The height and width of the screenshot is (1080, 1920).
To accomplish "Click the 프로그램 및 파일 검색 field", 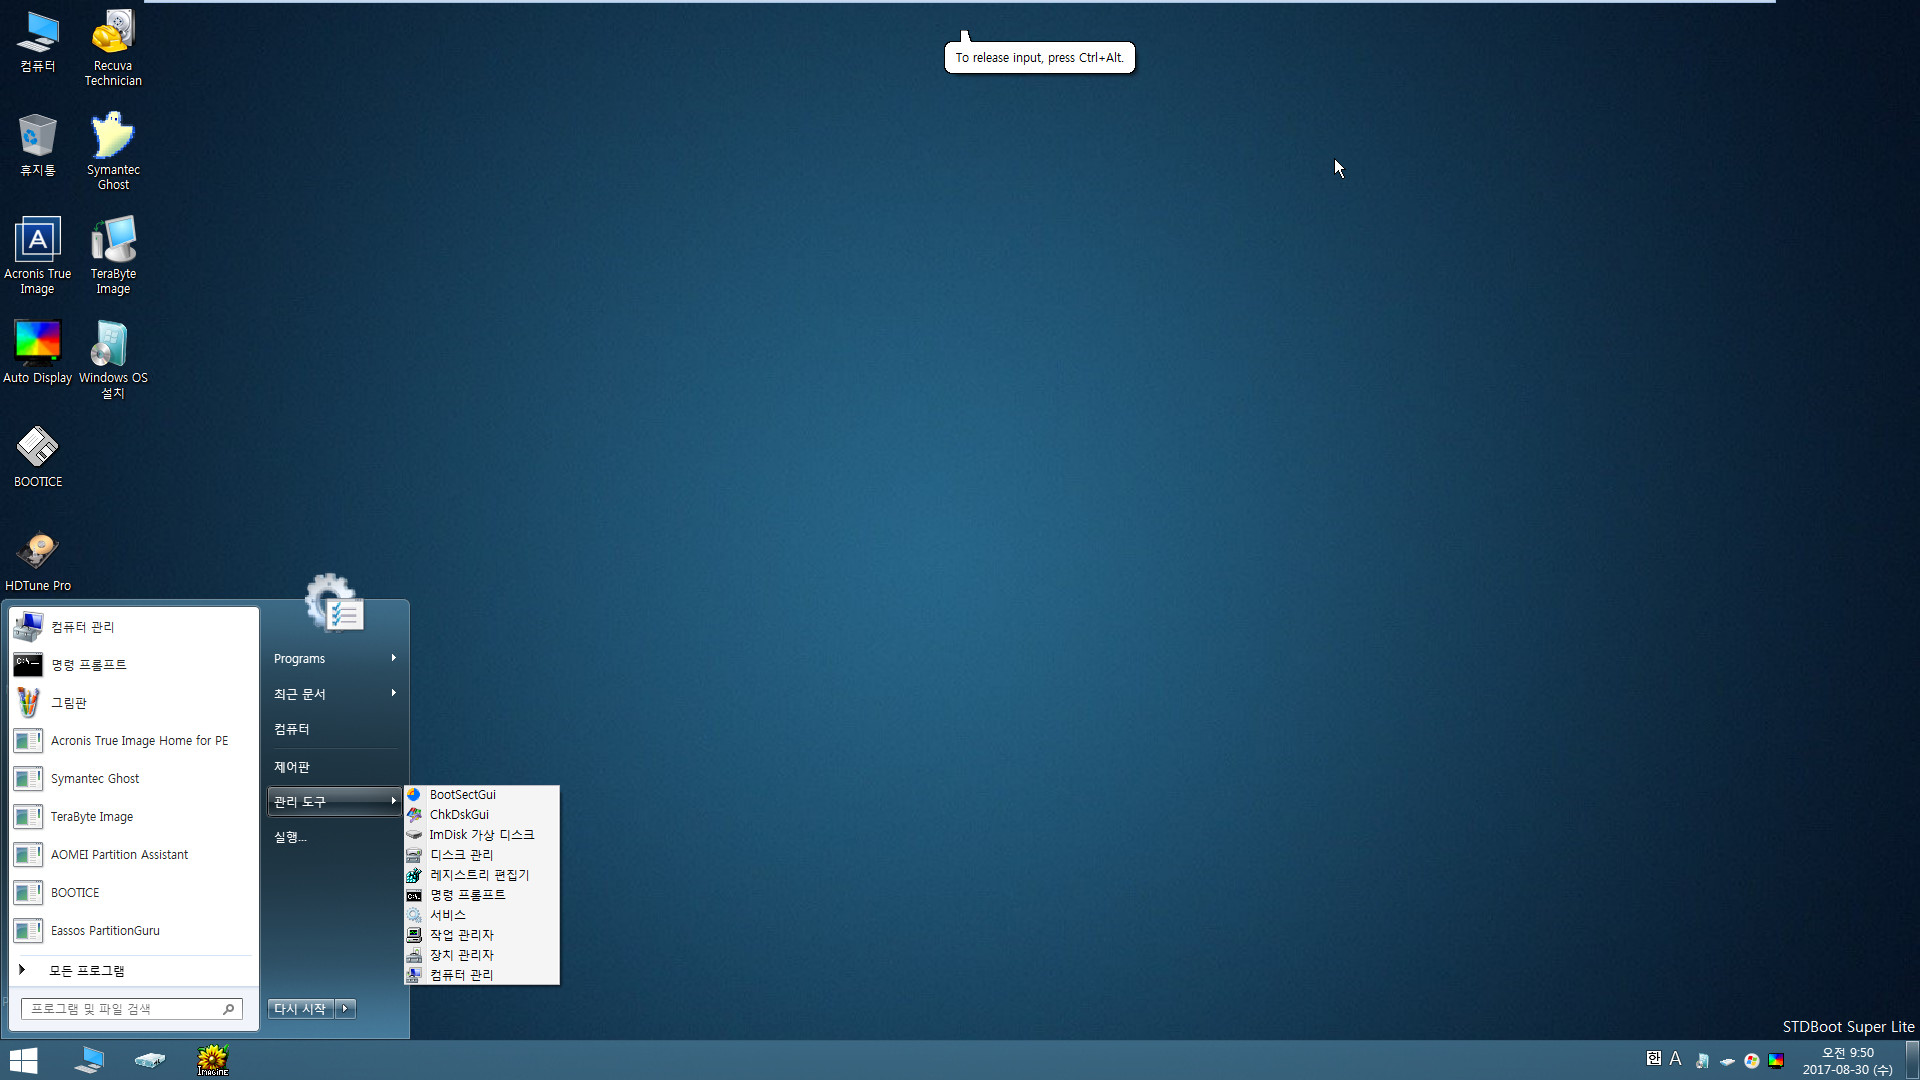I will pyautogui.click(x=131, y=1009).
